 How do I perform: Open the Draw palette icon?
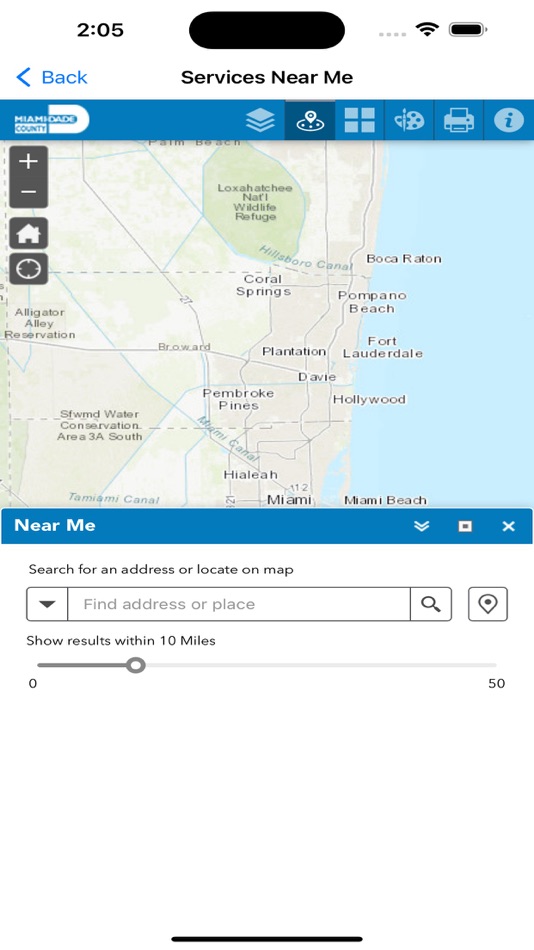point(409,120)
